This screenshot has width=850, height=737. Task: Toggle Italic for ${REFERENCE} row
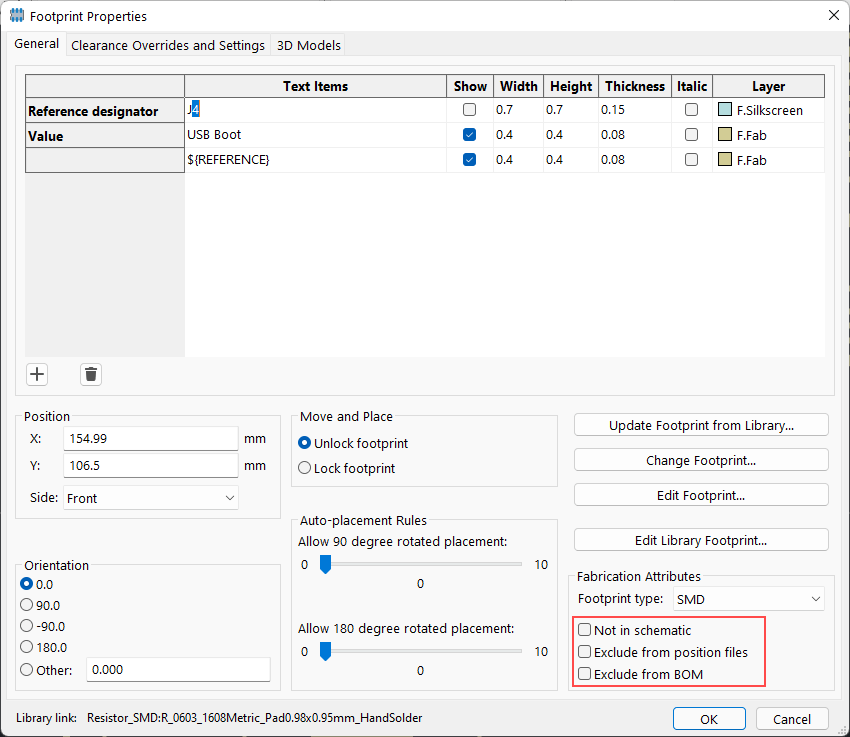[691, 159]
